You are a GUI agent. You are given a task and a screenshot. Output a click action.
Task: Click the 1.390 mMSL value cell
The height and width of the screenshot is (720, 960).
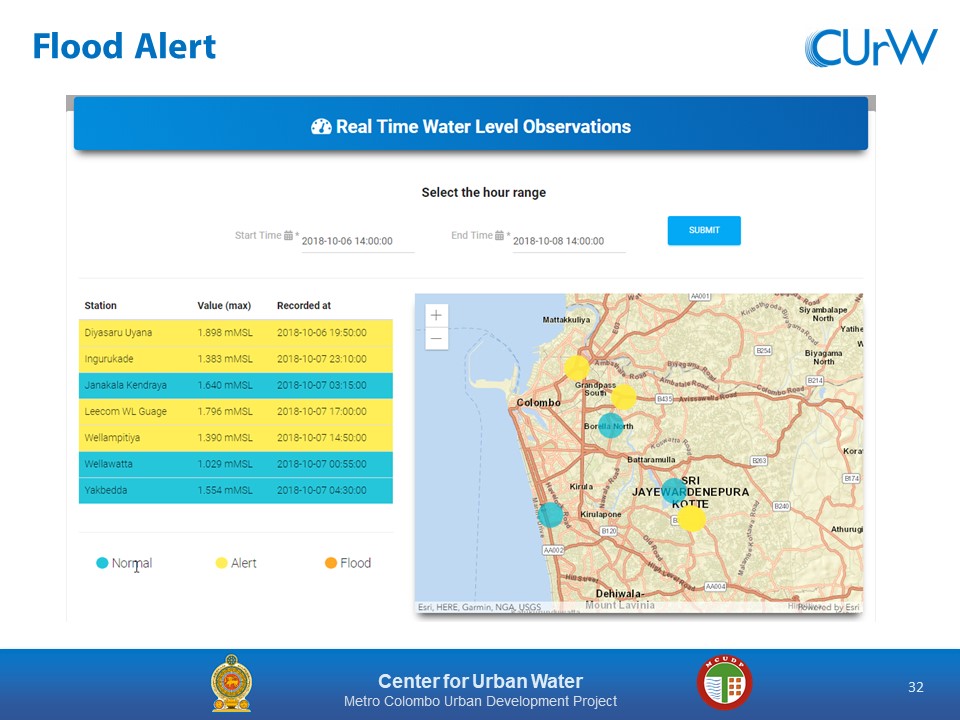click(225, 438)
